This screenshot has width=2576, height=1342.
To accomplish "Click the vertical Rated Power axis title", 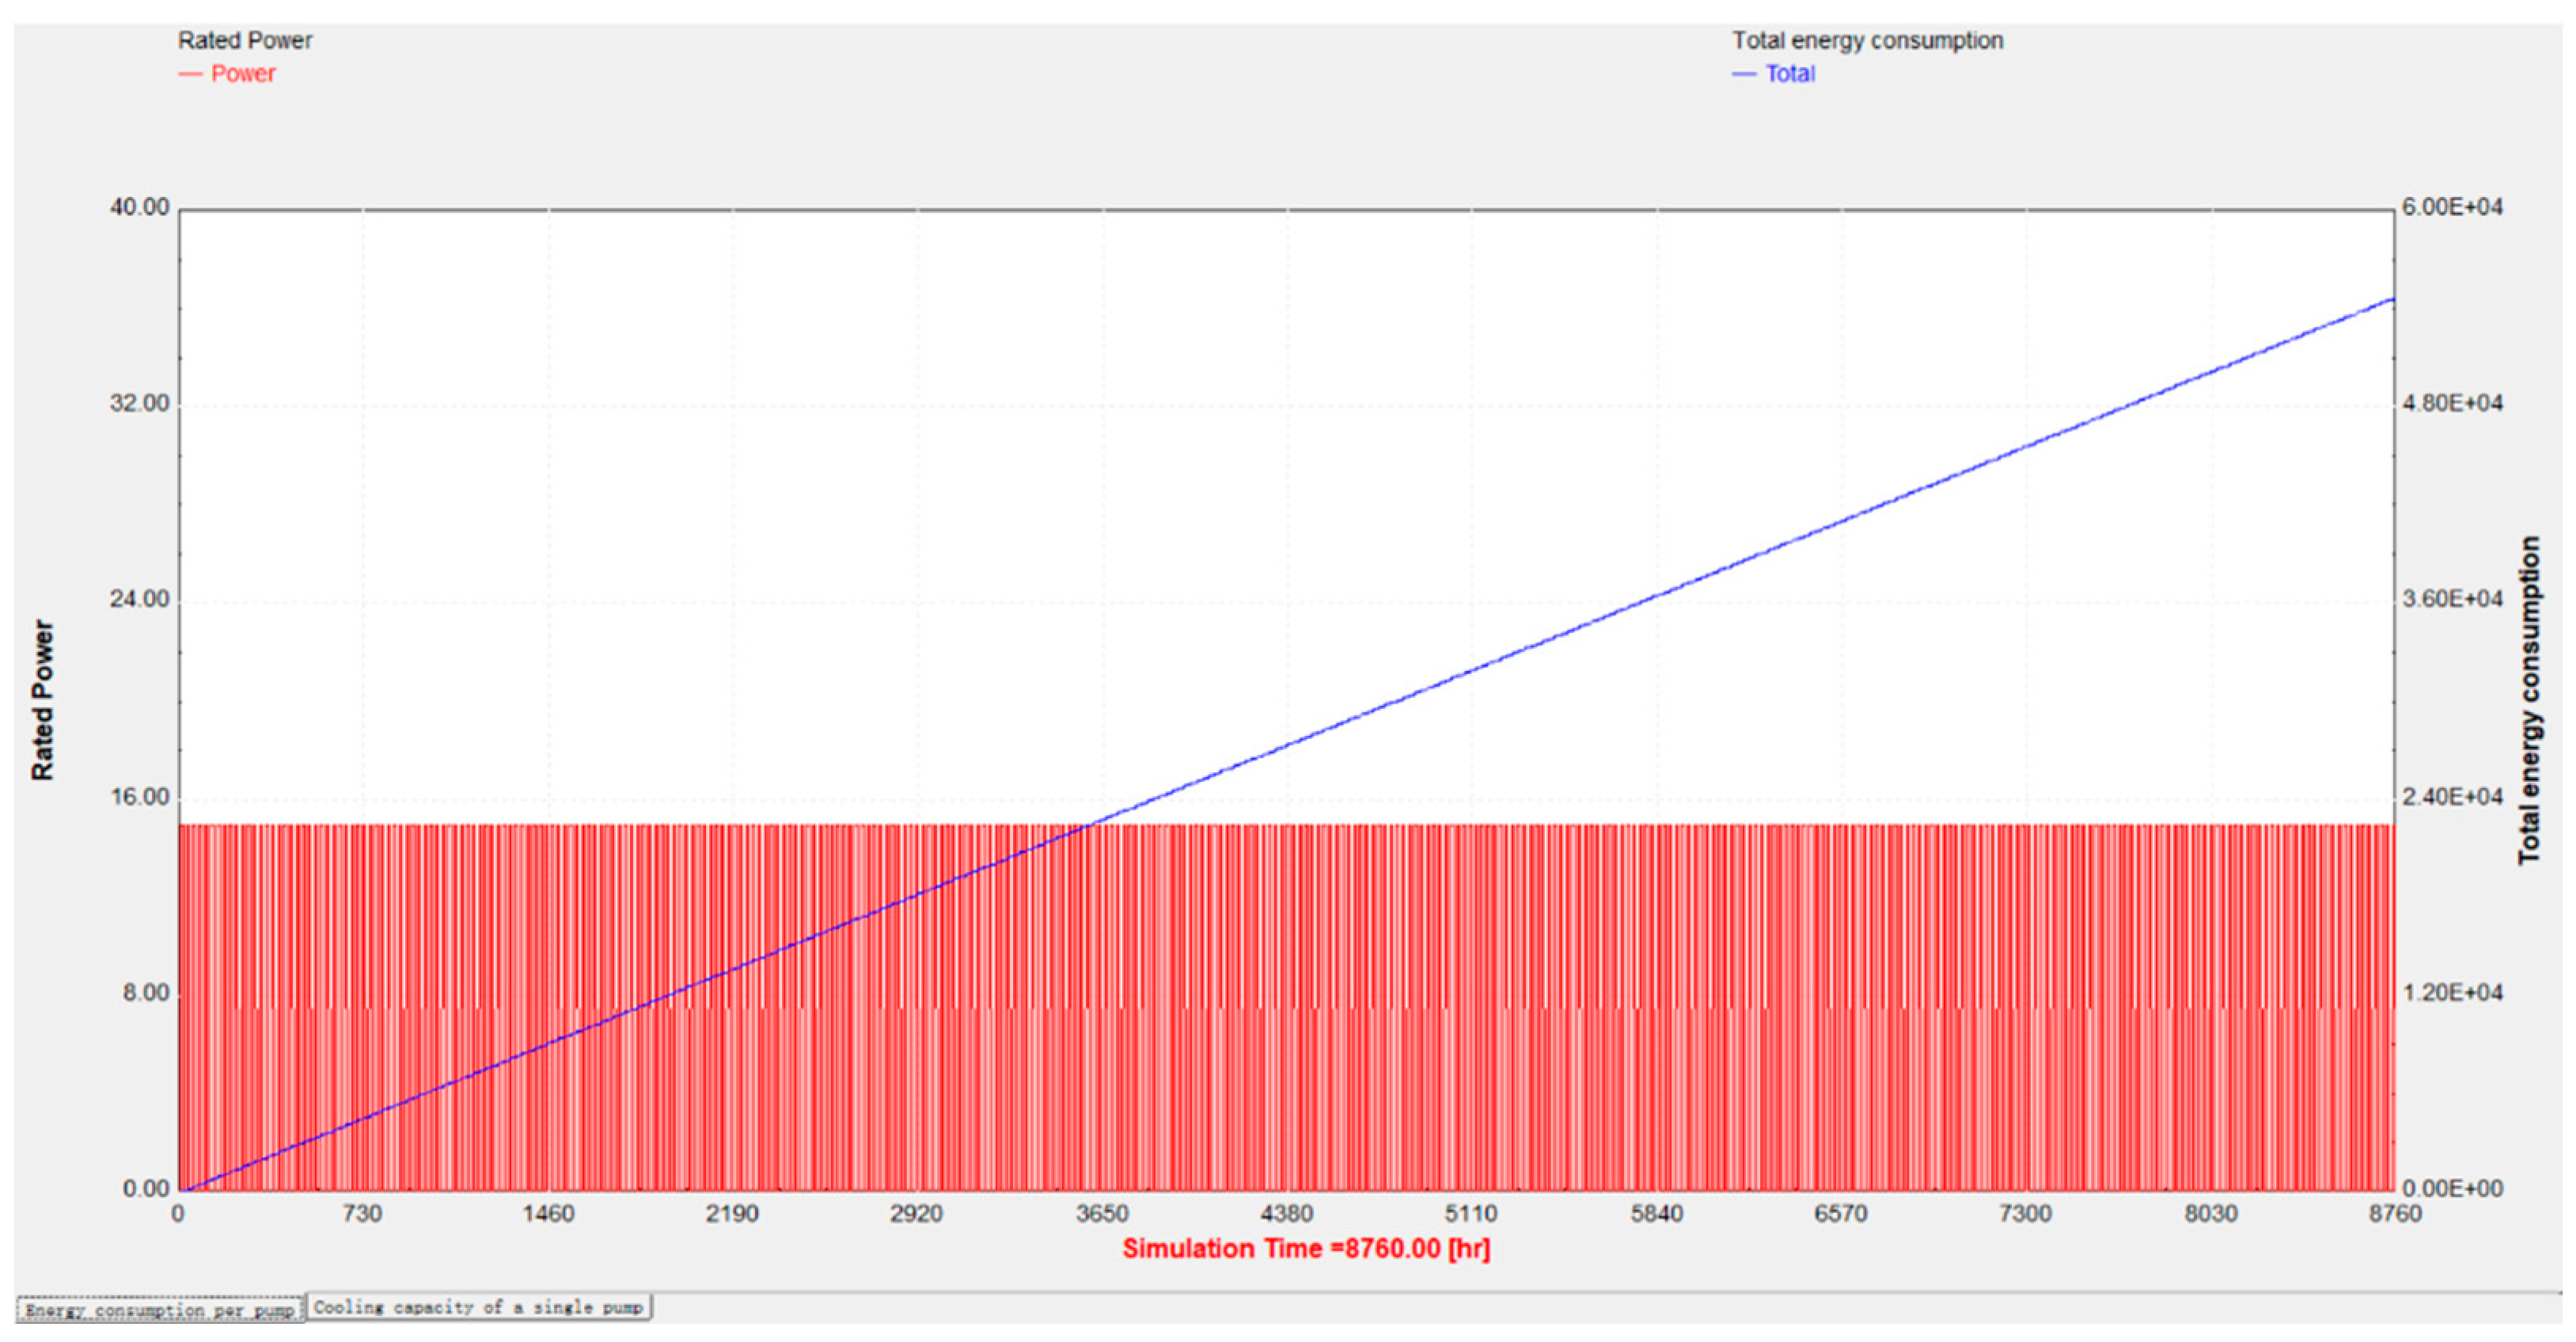I will click(42, 700).
